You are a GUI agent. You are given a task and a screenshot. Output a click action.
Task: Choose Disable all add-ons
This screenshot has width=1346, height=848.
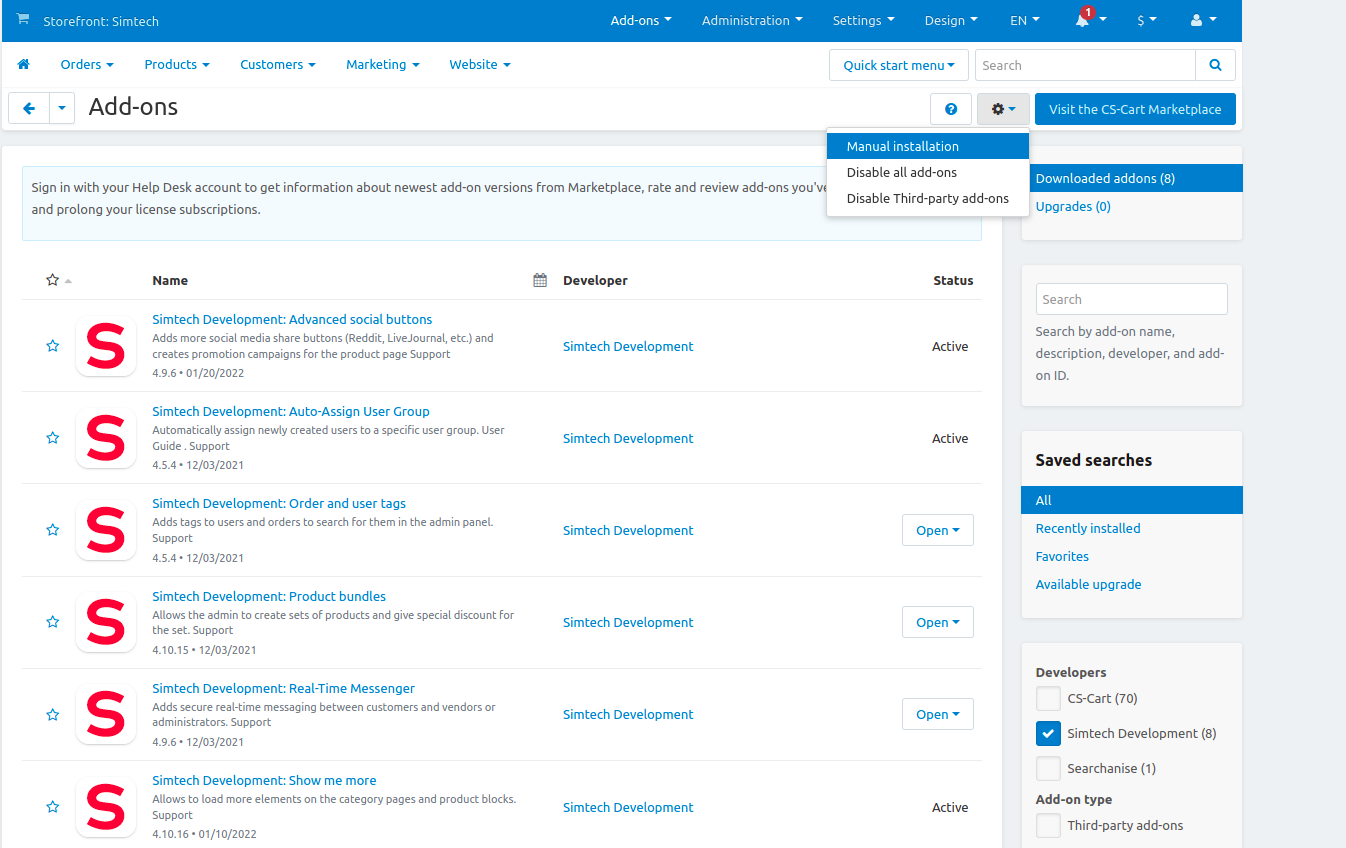pyautogui.click(x=928, y=172)
